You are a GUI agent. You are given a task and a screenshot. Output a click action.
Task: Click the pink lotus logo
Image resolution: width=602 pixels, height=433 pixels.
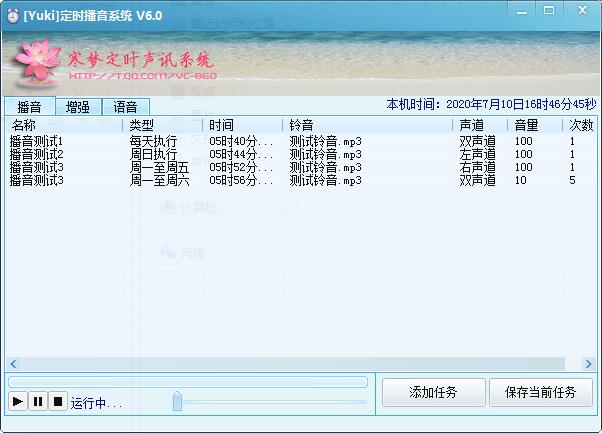point(38,62)
